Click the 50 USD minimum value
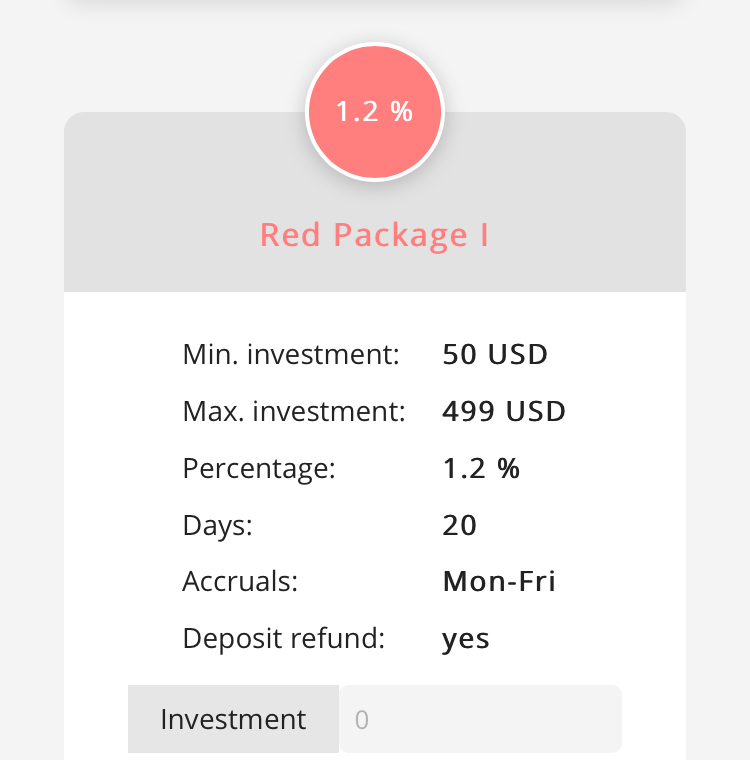This screenshot has height=760, width=750. pyautogui.click(x=495, y=354)
